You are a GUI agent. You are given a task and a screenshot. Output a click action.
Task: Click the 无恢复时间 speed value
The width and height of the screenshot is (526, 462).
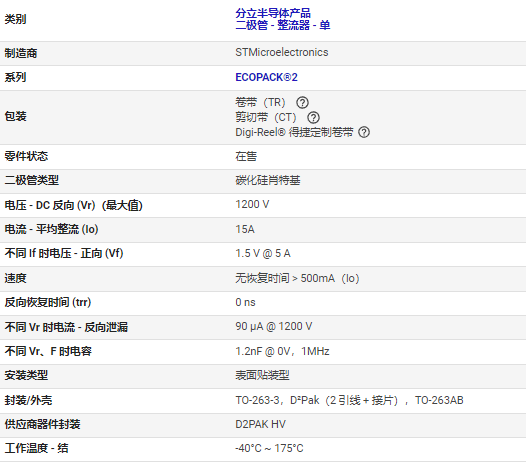click(x=297, y=278)
